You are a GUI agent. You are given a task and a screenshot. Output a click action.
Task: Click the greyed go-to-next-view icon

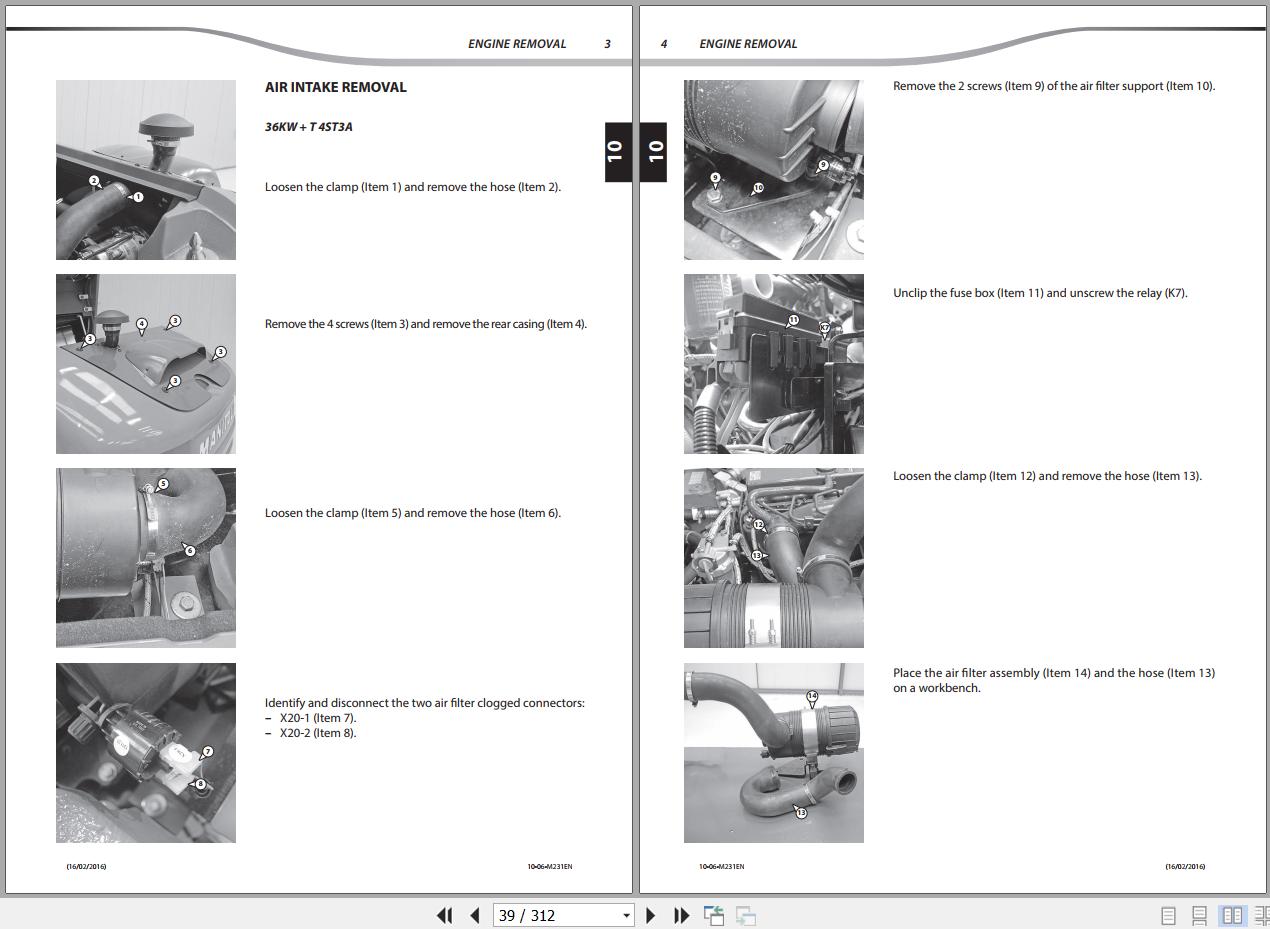pos(746,915)
